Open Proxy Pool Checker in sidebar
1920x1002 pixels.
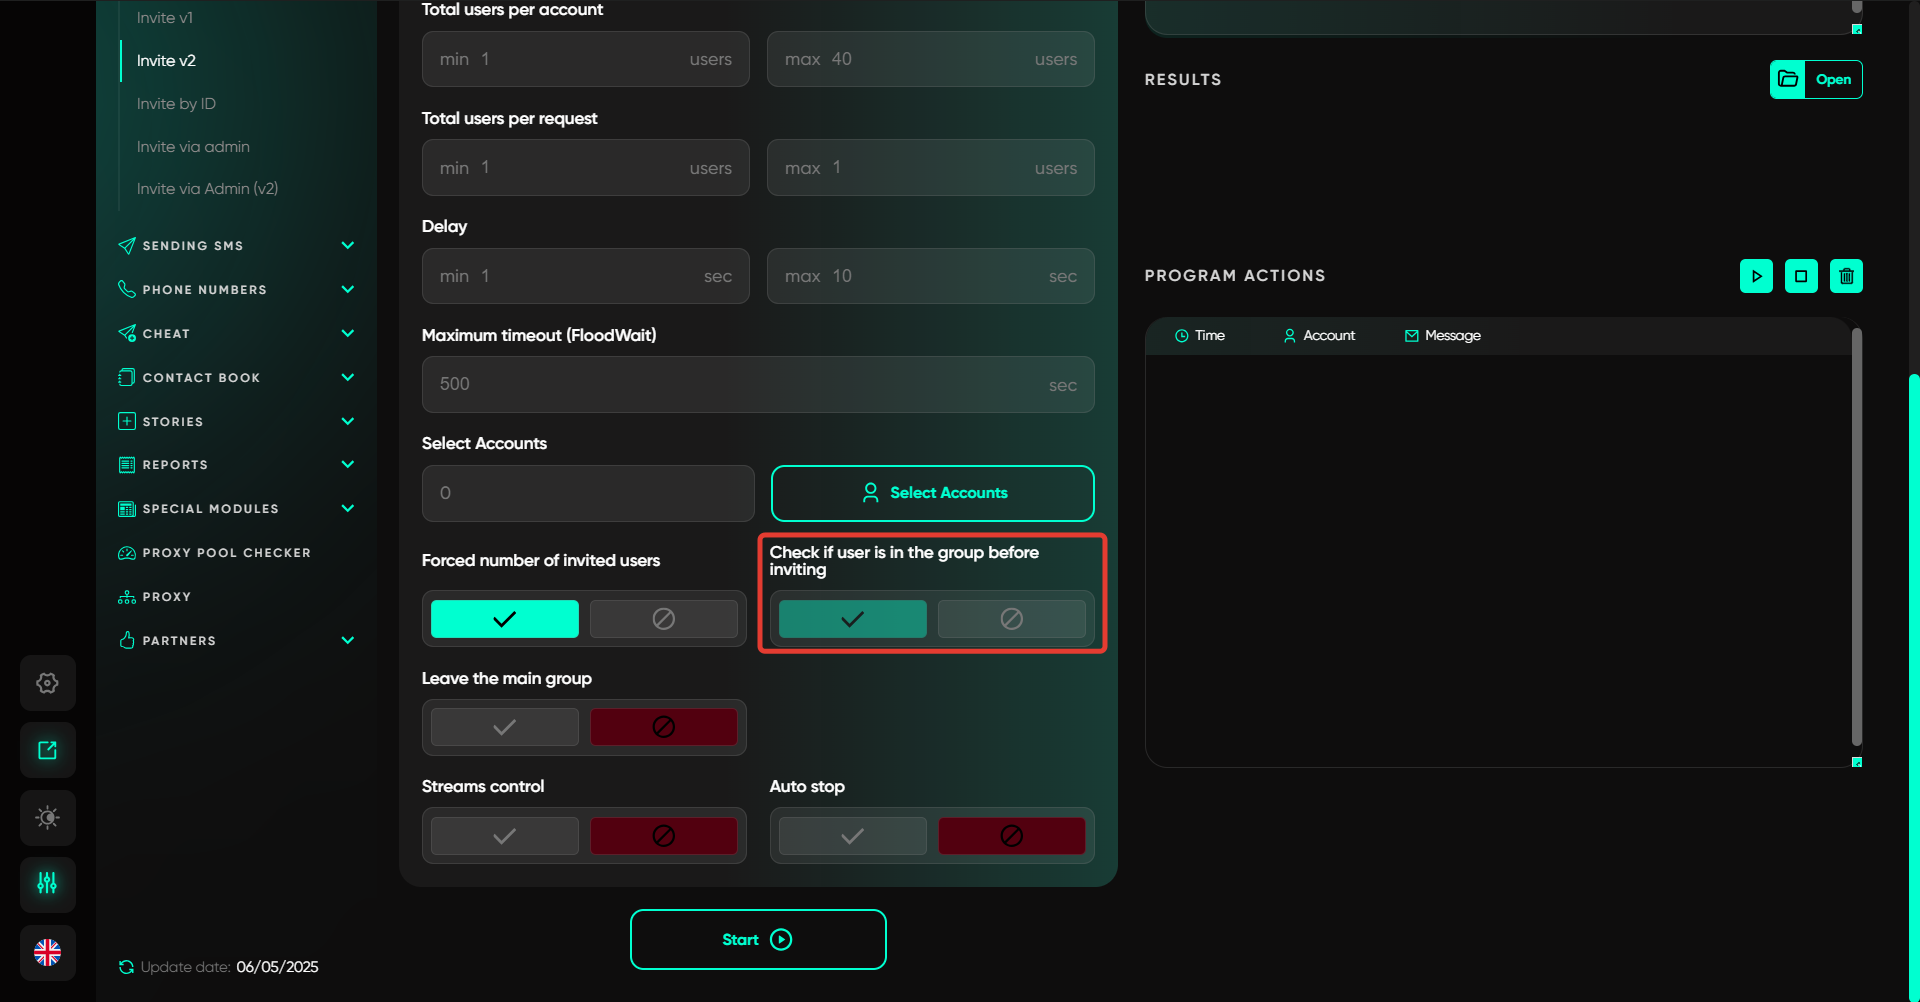[x=226, y=553]
